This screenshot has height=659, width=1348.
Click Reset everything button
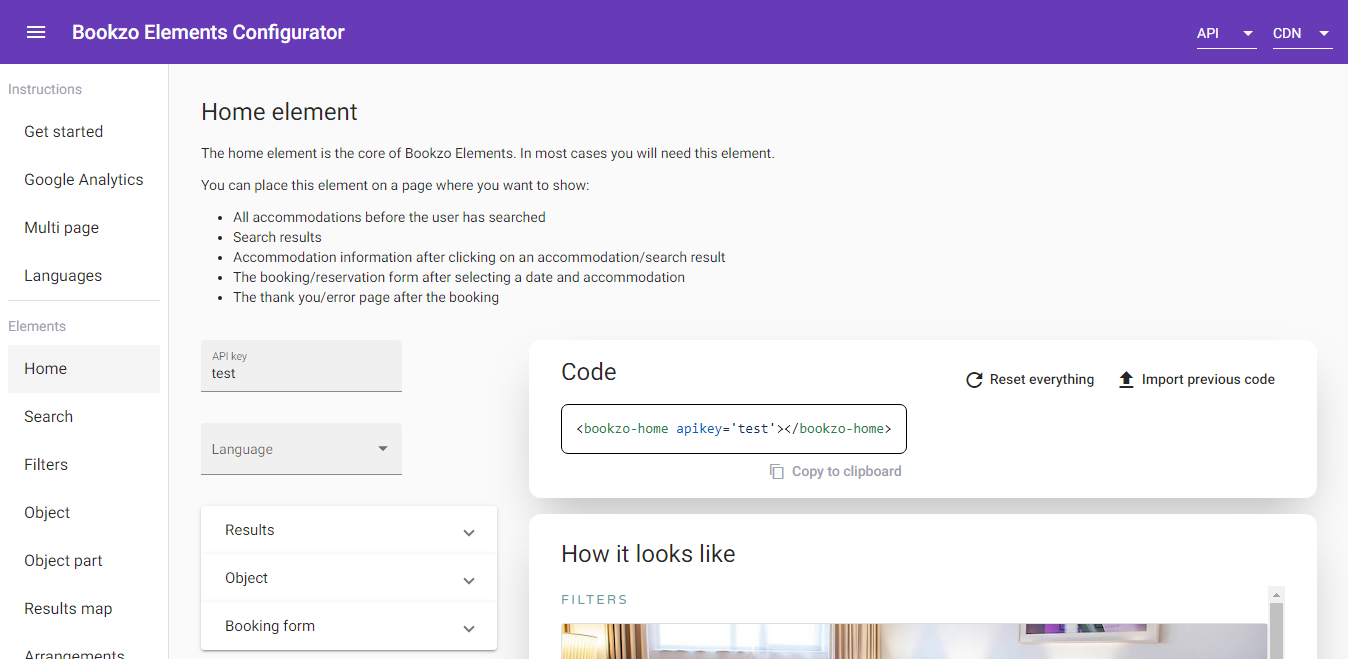pos(1029,380)
